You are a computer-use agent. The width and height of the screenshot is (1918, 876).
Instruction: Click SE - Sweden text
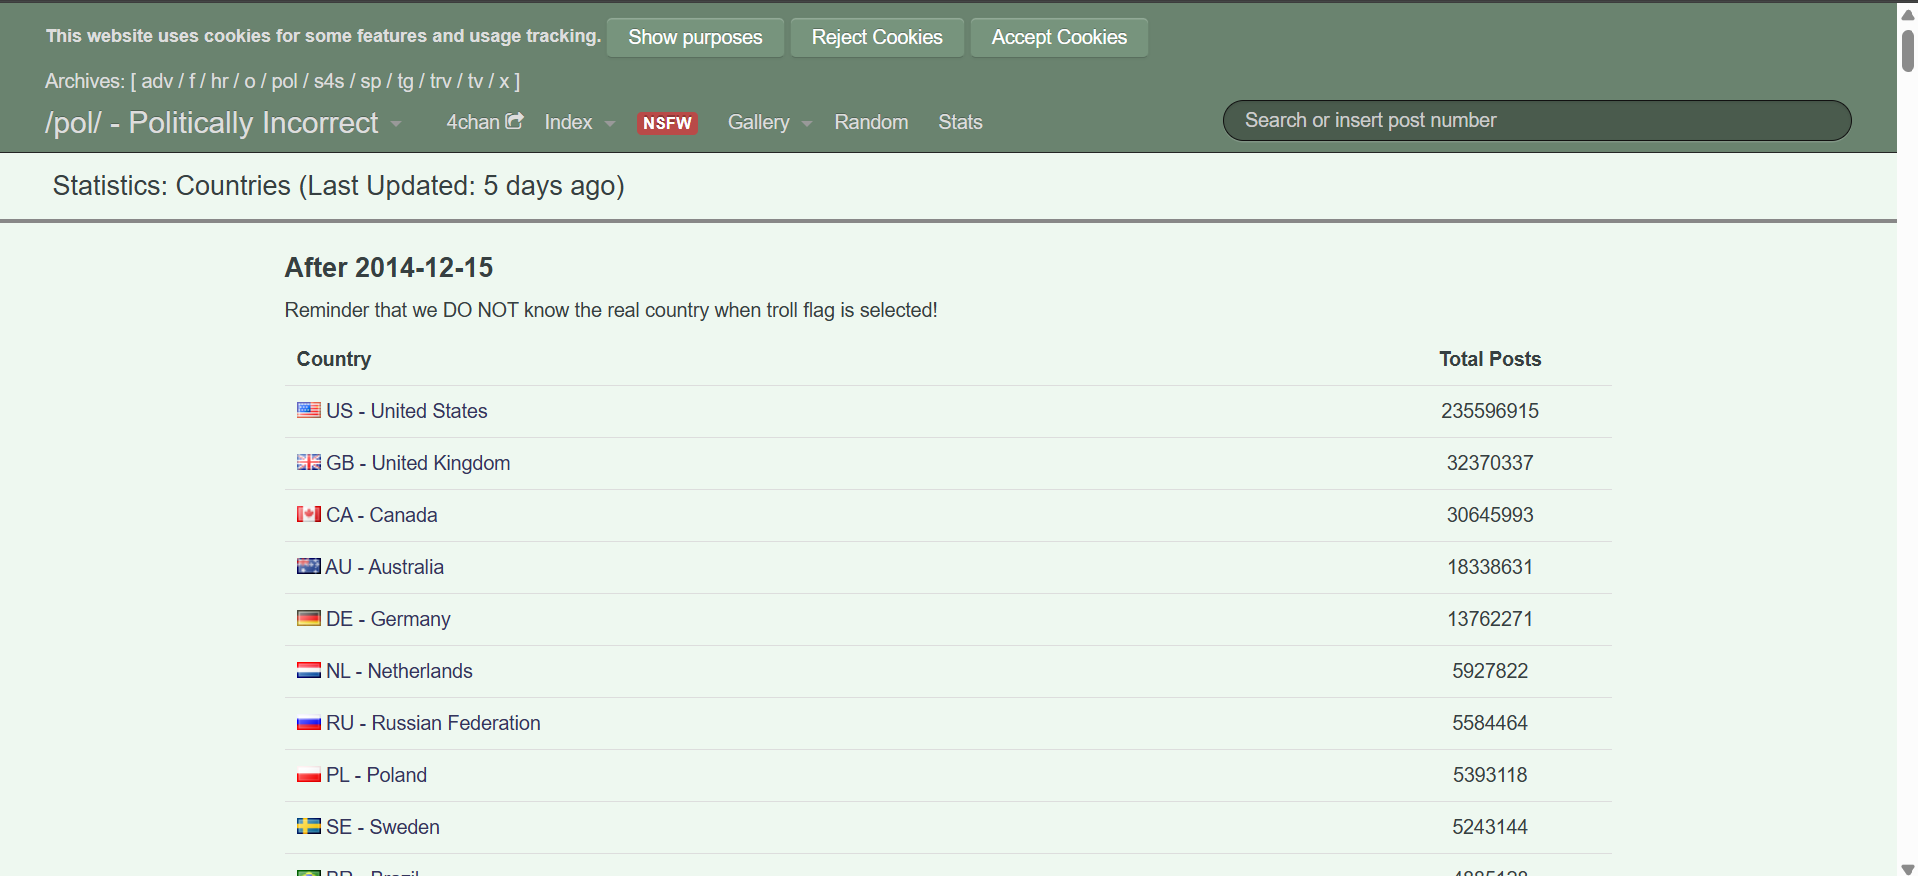click(383, 827)
